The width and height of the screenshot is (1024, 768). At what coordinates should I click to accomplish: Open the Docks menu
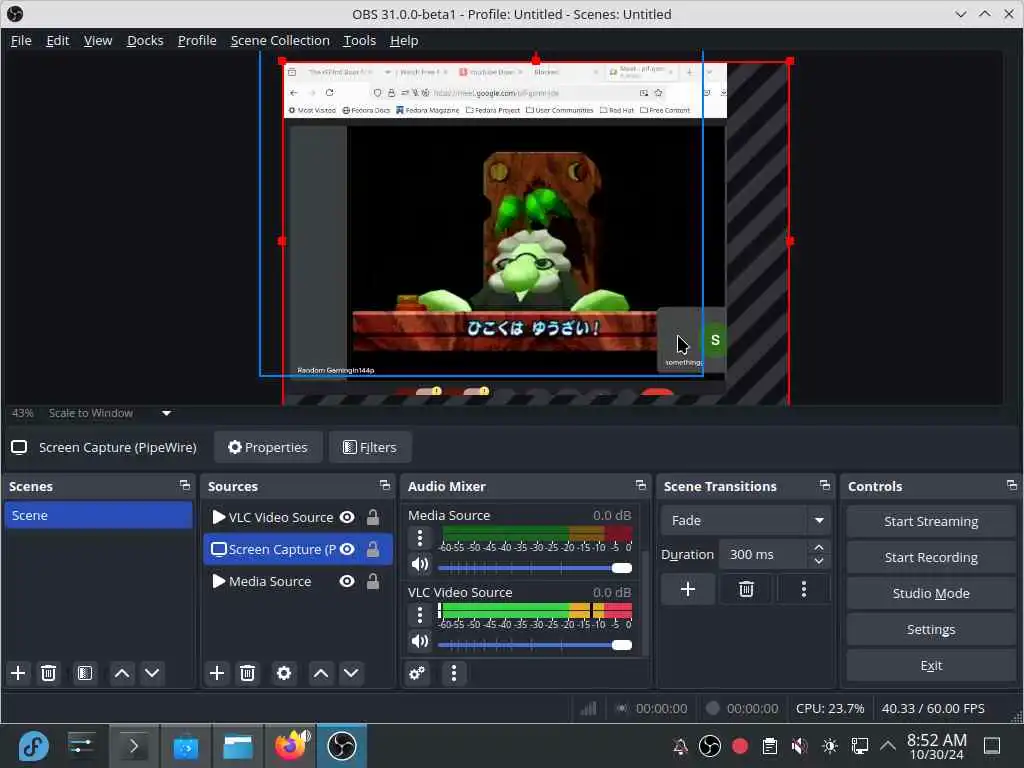click(145, 40)
